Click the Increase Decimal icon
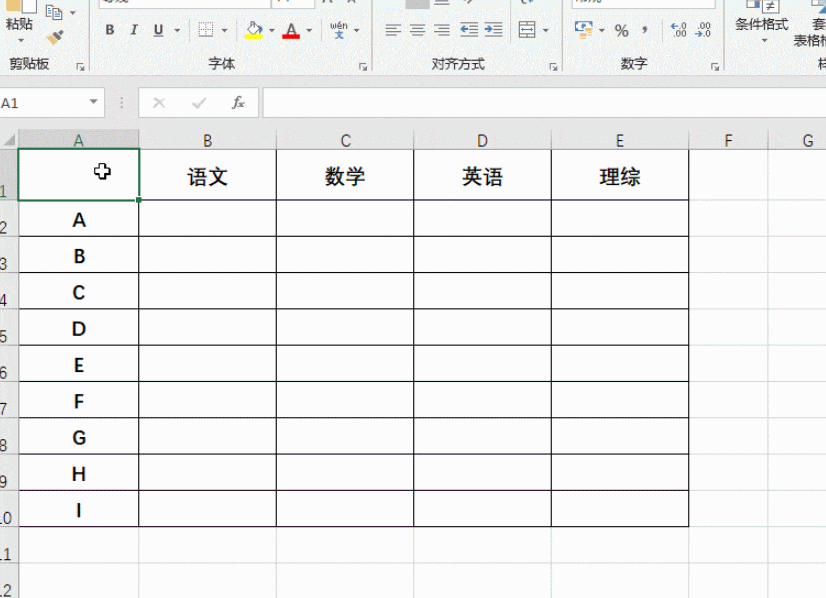The height and width of the screenshot is (598, 826). pyautogui.click(x=678, y=30)
